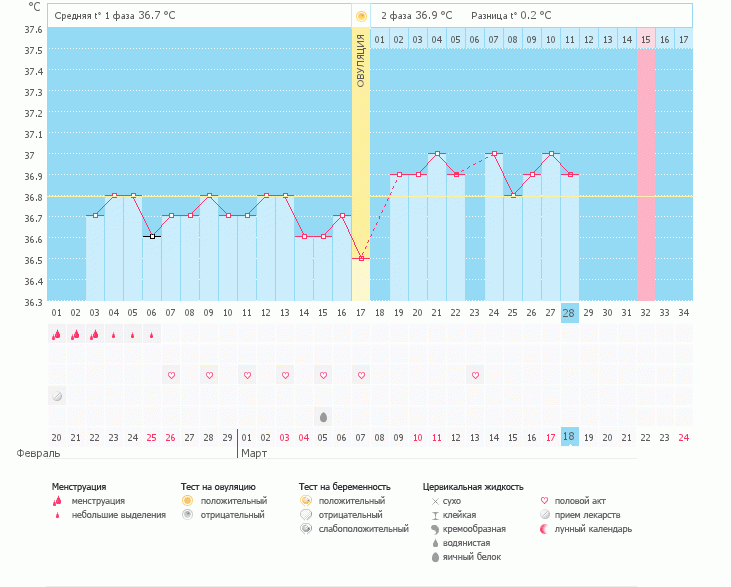The height and width of the screenshot is (587, 731).
Task: Click the слабоположительный pregnancy test legend icon
Action: pos(306,529)
